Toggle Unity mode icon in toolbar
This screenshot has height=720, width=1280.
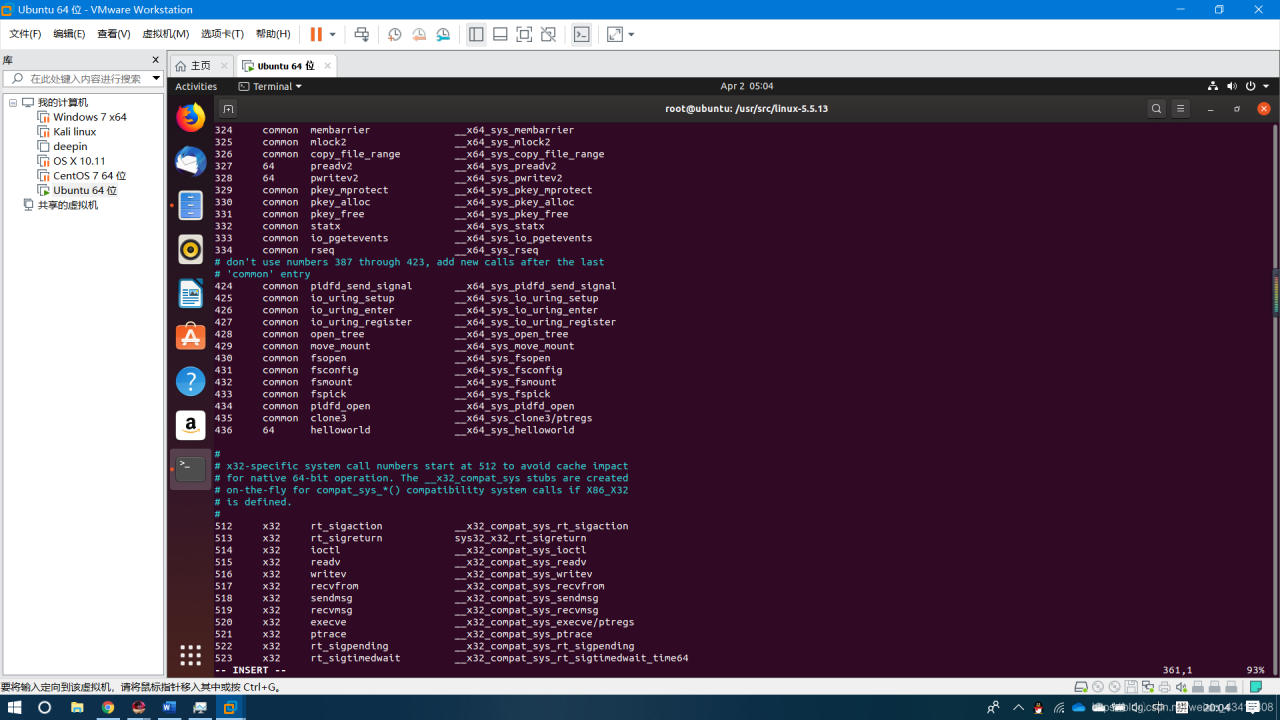click(548, 34)
